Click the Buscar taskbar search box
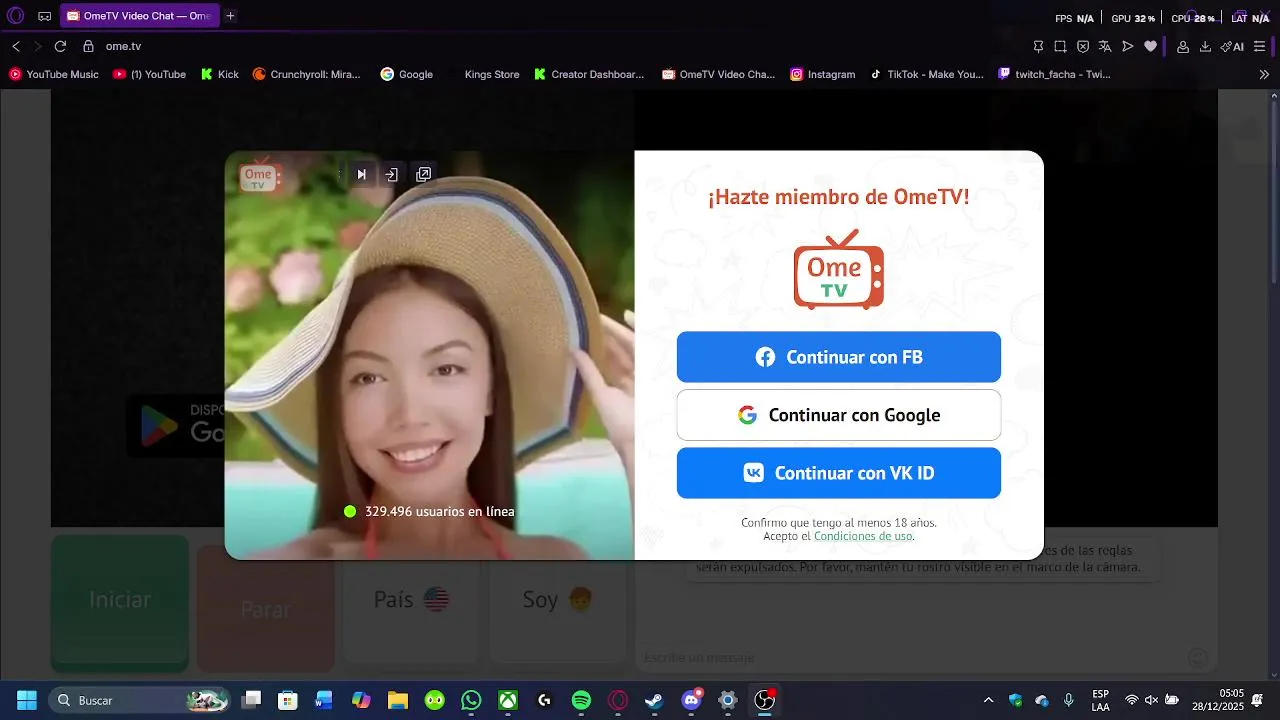The width and height of the screenshot is (1280, 720). 140,700
